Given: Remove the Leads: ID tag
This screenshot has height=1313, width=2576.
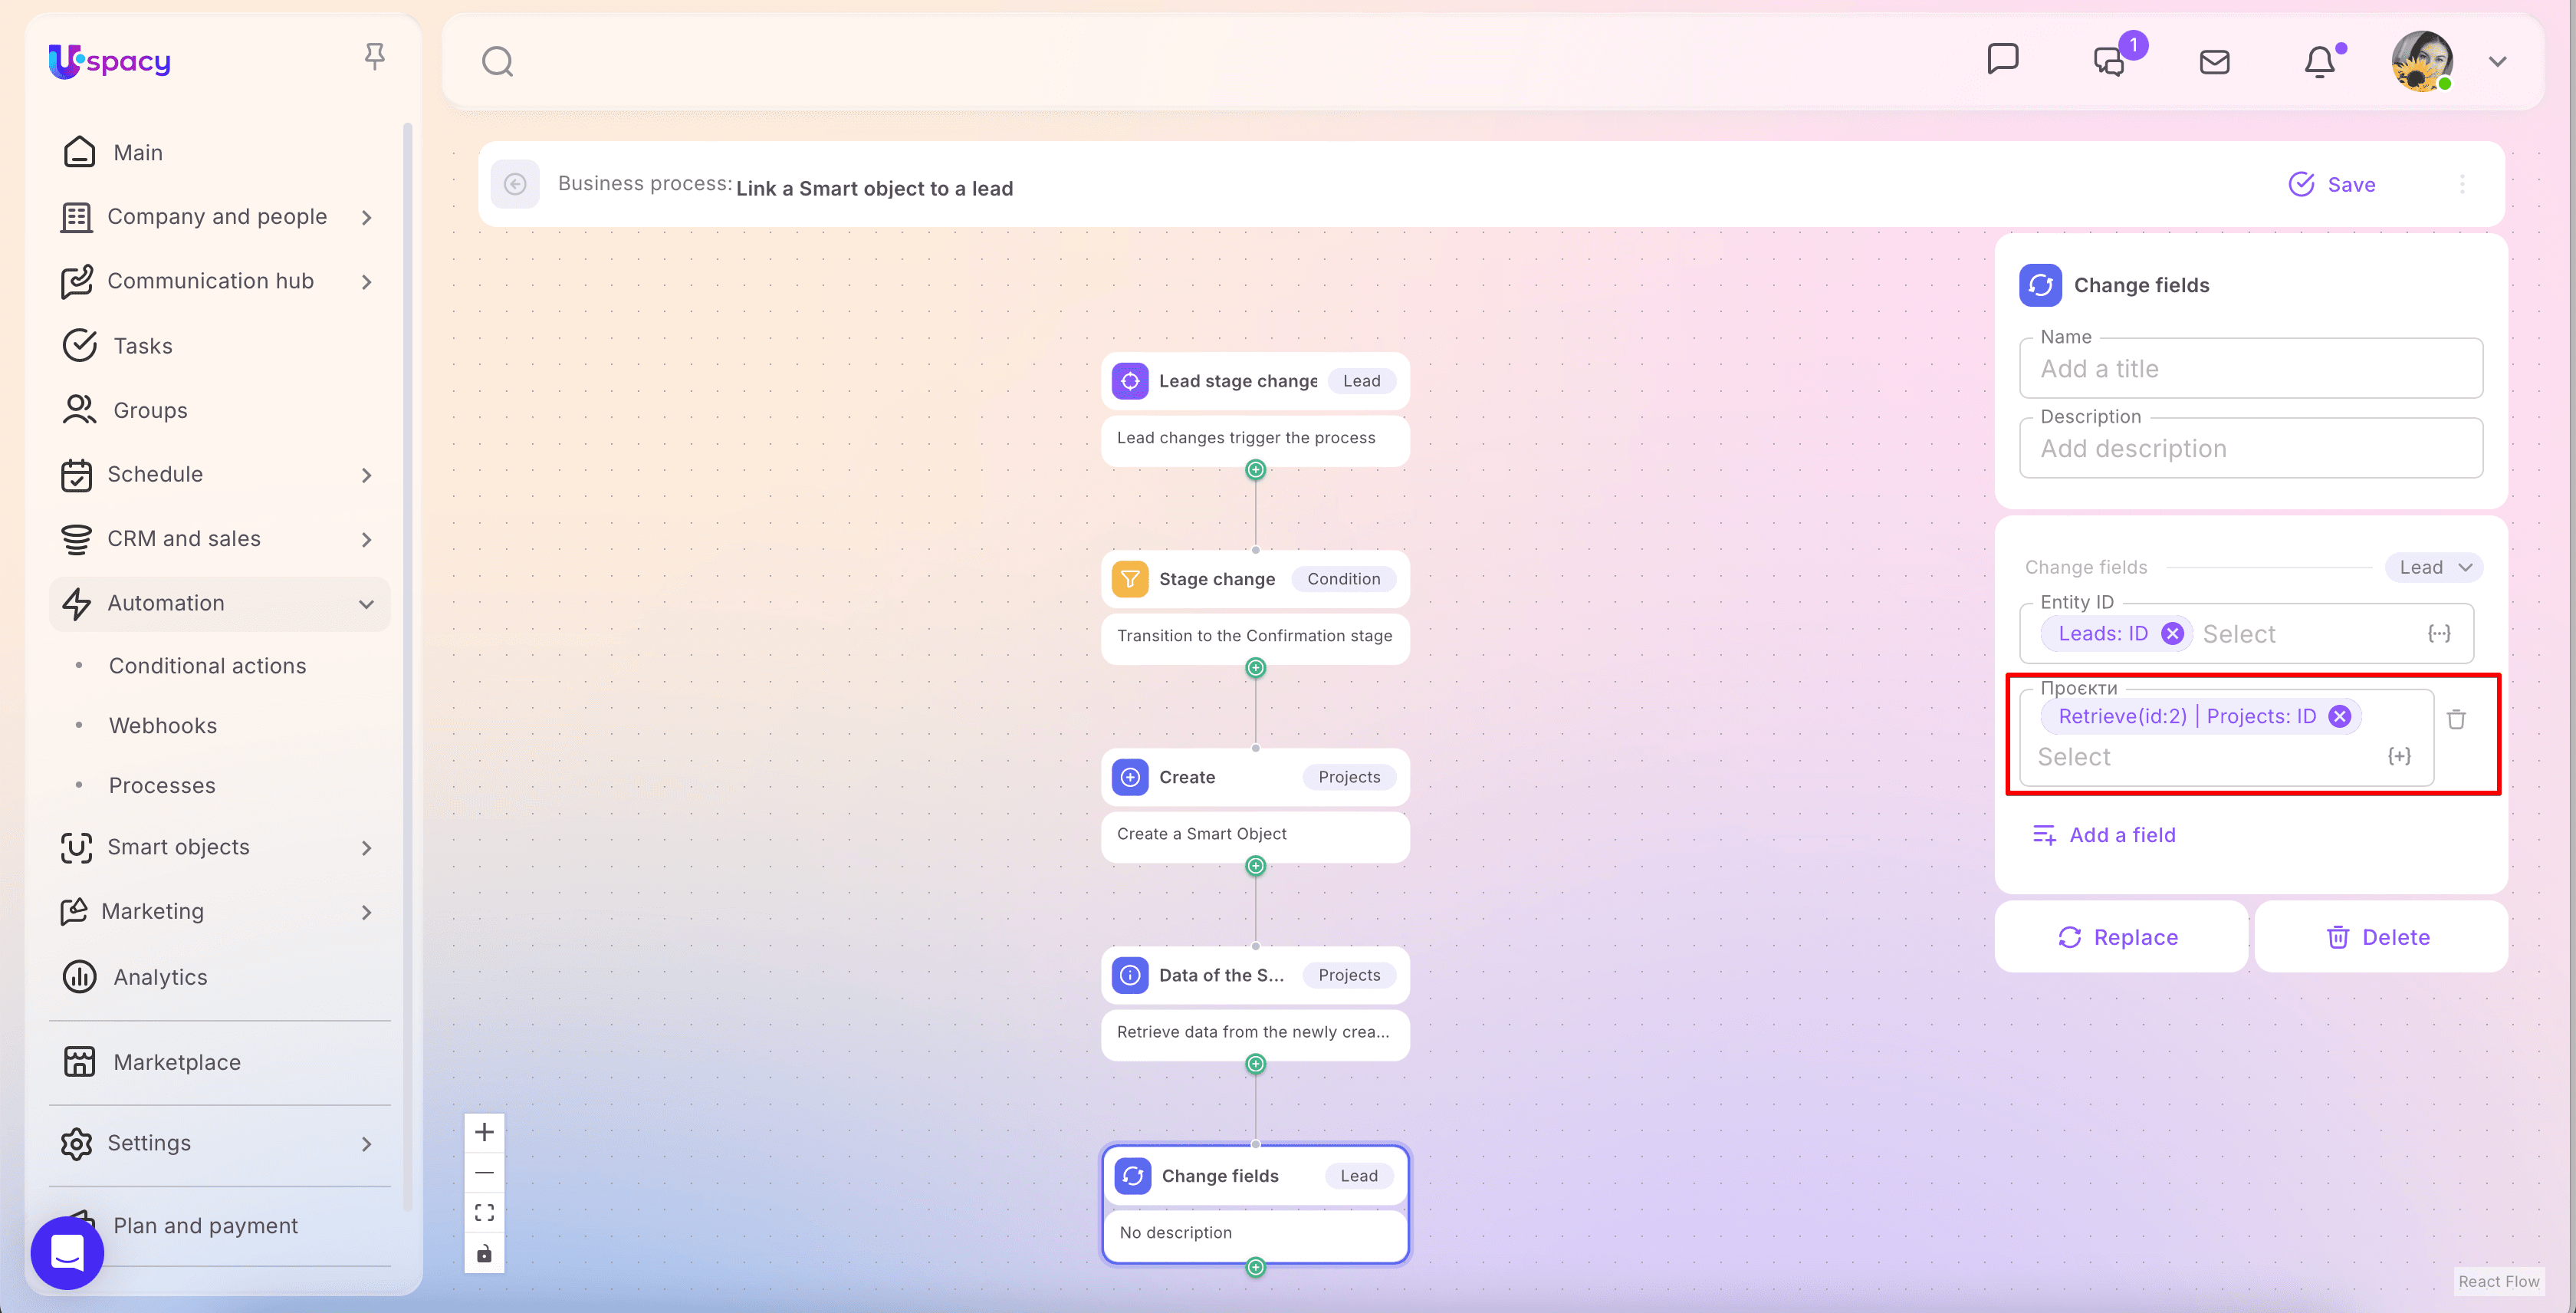Looking at the screenshot, I should click(x=2172, y=634).
